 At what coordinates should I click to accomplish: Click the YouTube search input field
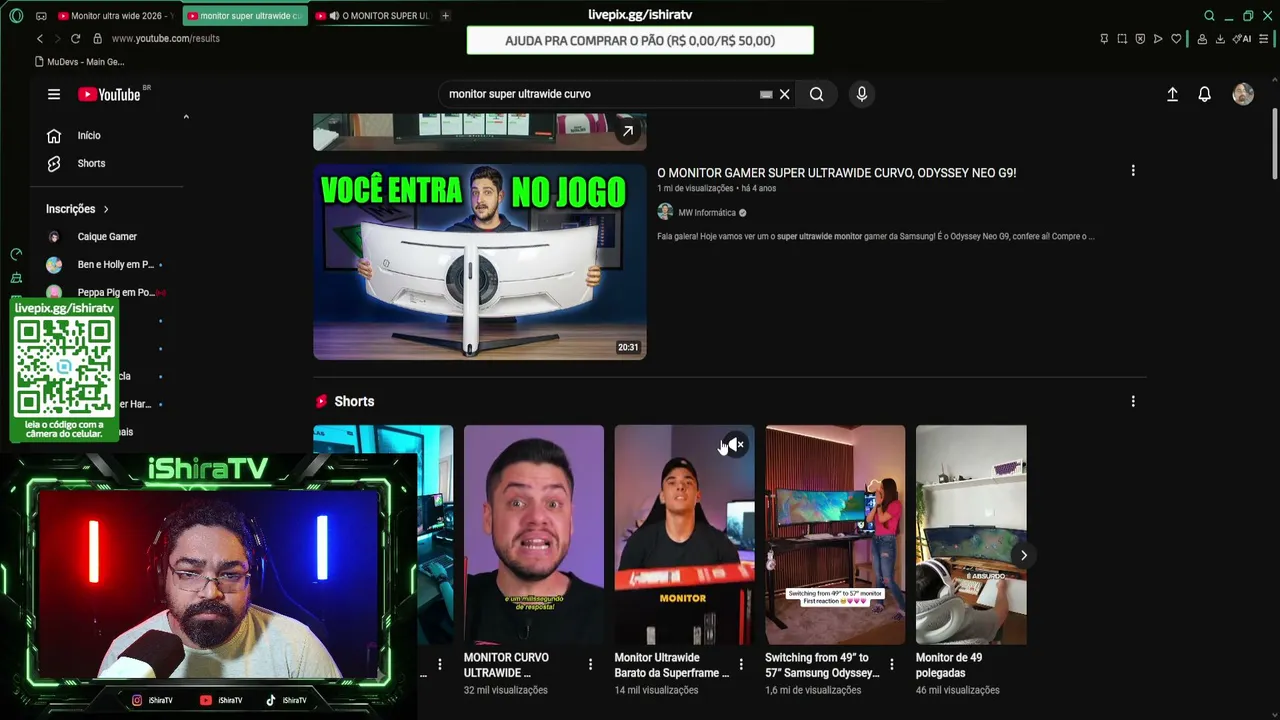point(600,94)
